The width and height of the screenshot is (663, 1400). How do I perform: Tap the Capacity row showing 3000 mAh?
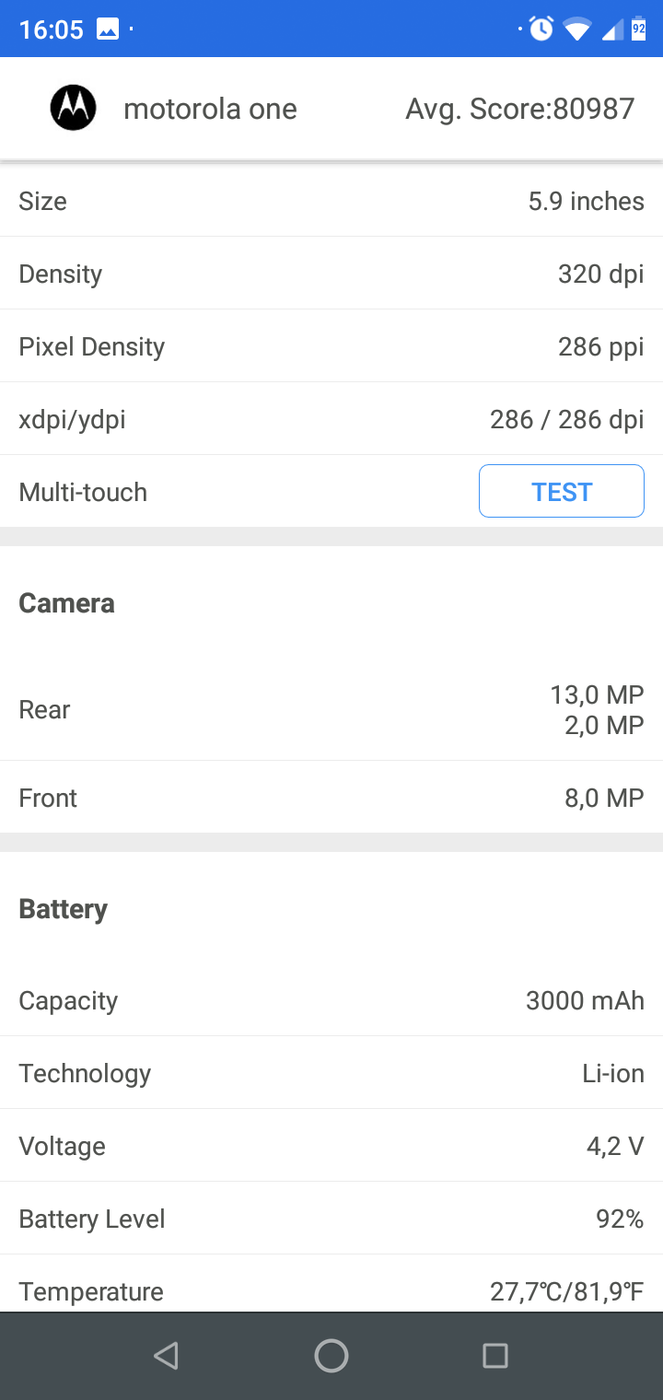click(x=331, y=1000)
